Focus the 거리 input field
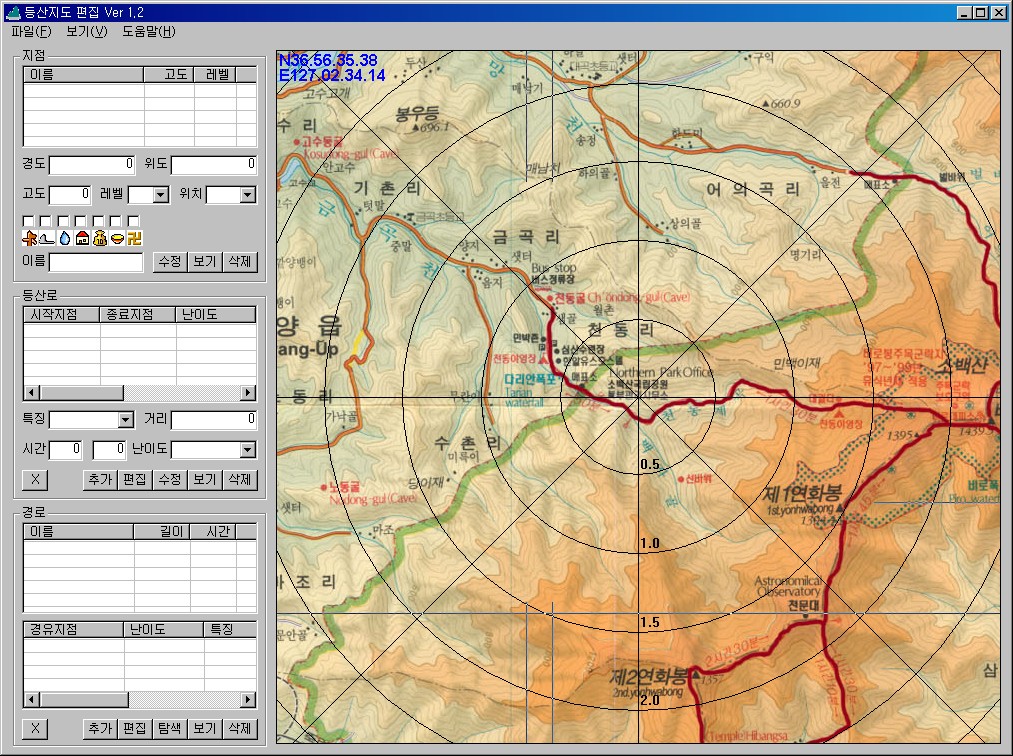Image resolution: width=1013 pixels, height=756 pixels. click(214, 420)
